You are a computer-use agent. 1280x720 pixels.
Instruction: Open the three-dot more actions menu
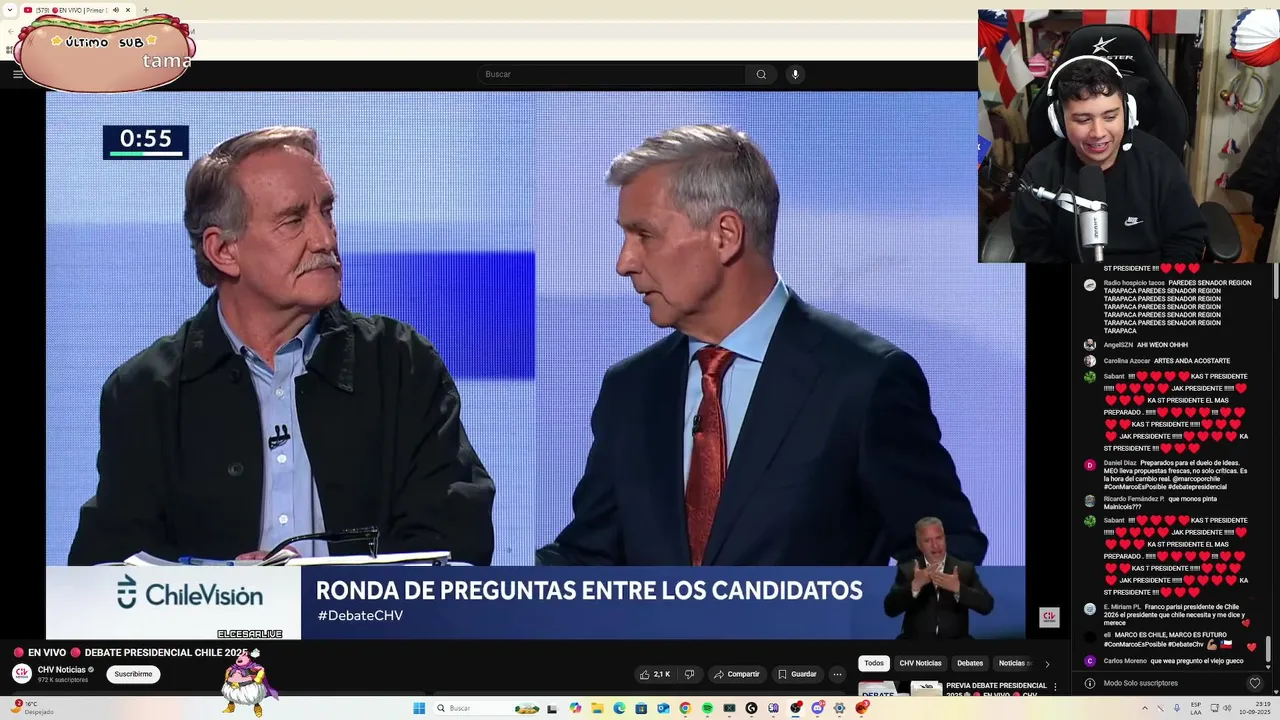838,674
